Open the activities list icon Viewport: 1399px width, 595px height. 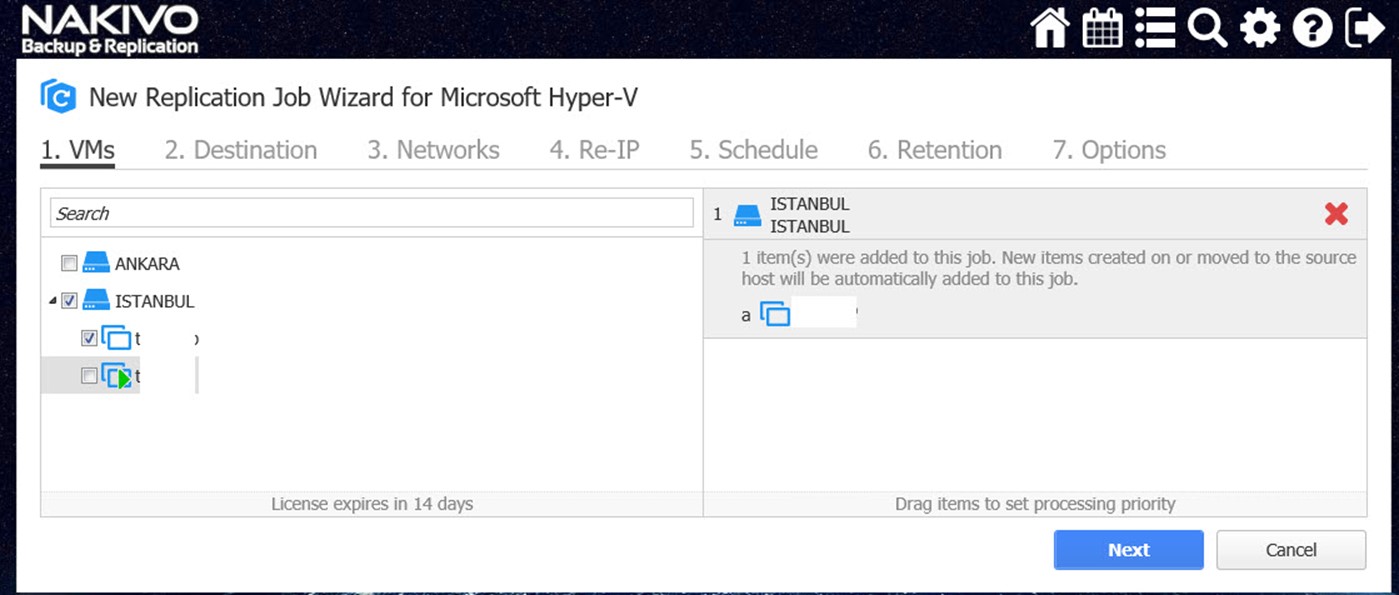click(1155, 28)
